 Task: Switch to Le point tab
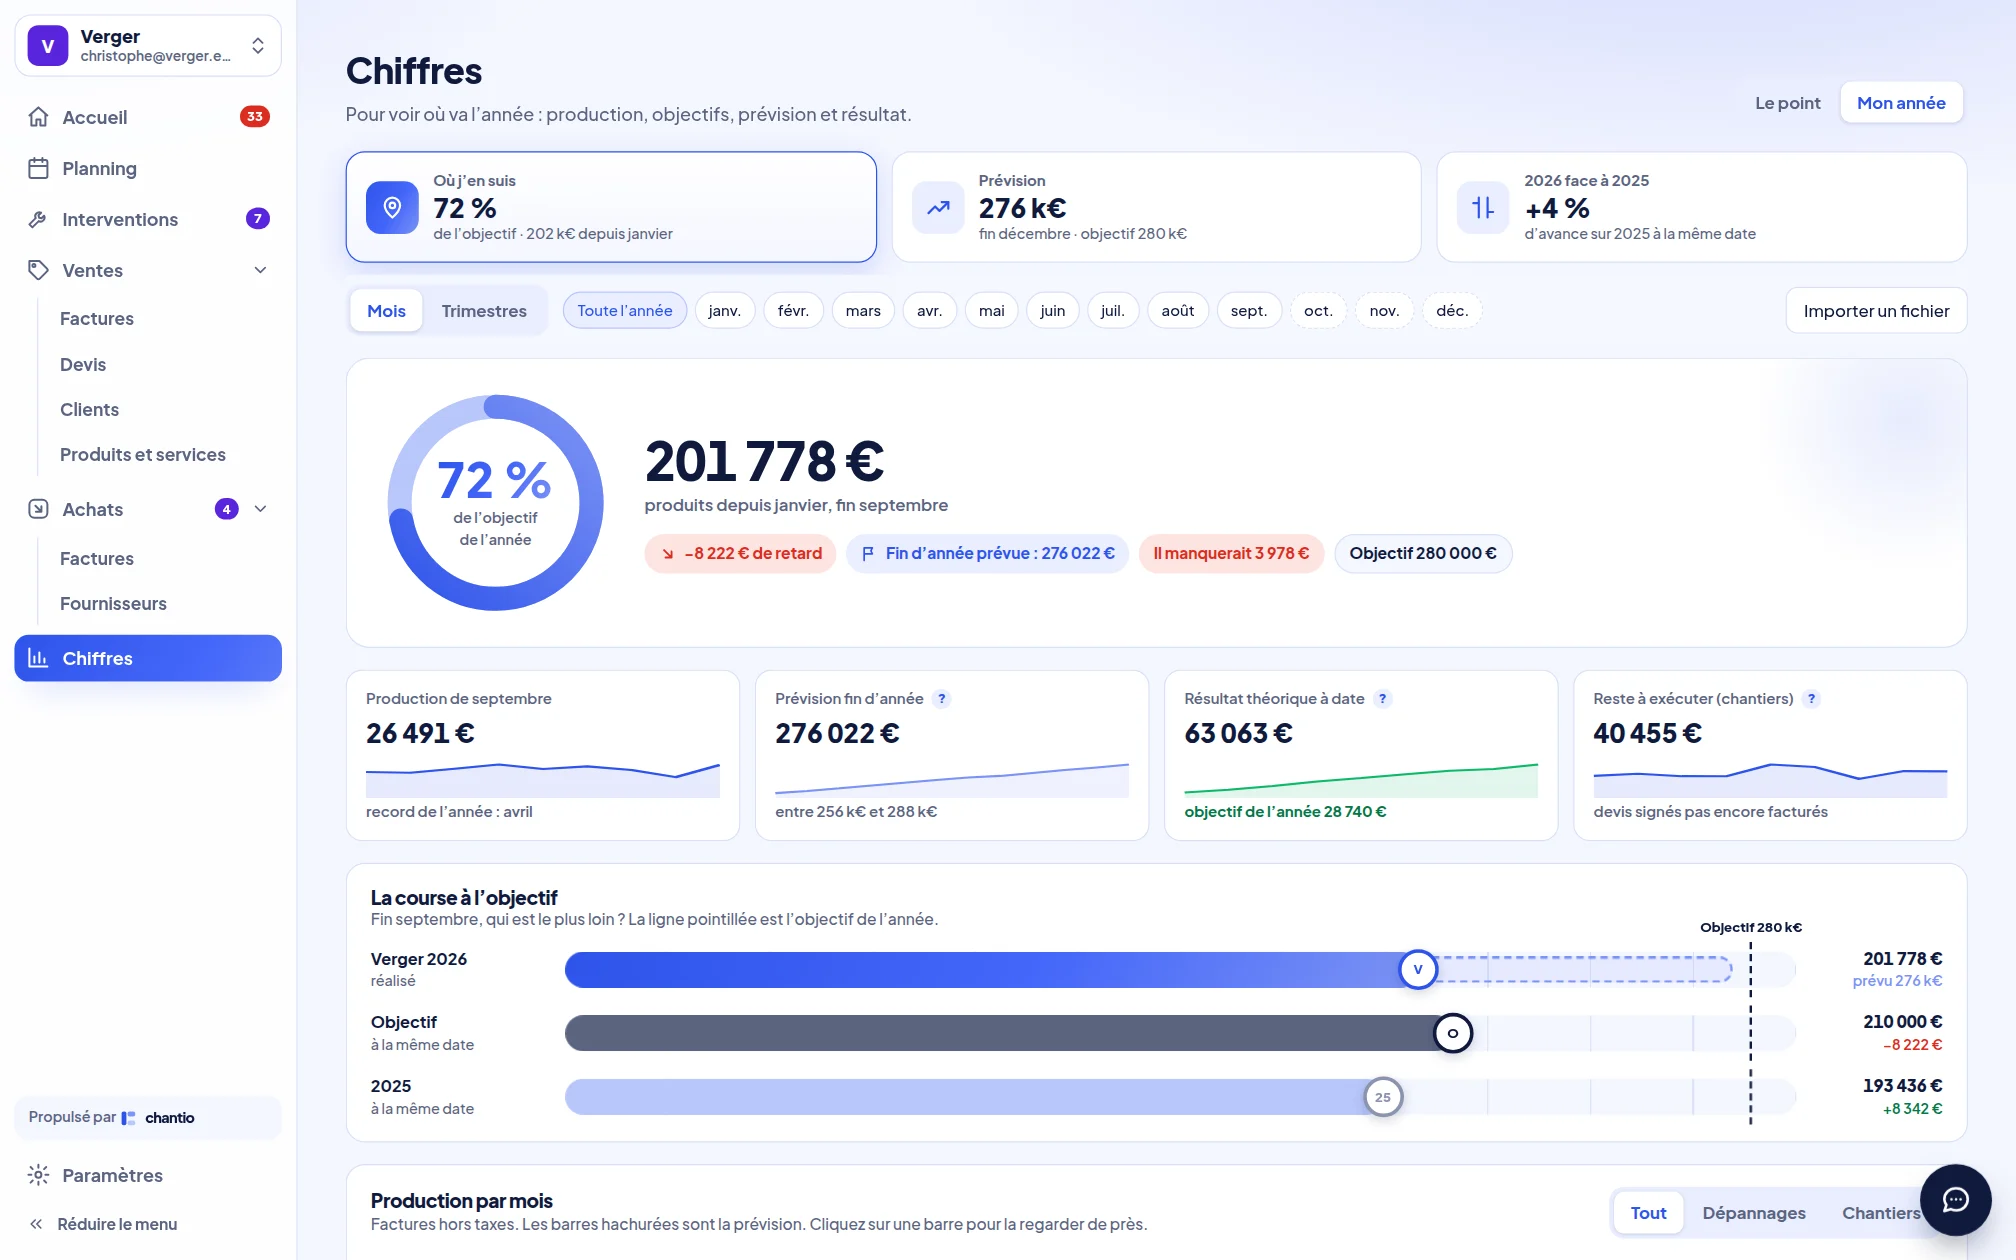pyautogui.click(x=1787, y=103)
